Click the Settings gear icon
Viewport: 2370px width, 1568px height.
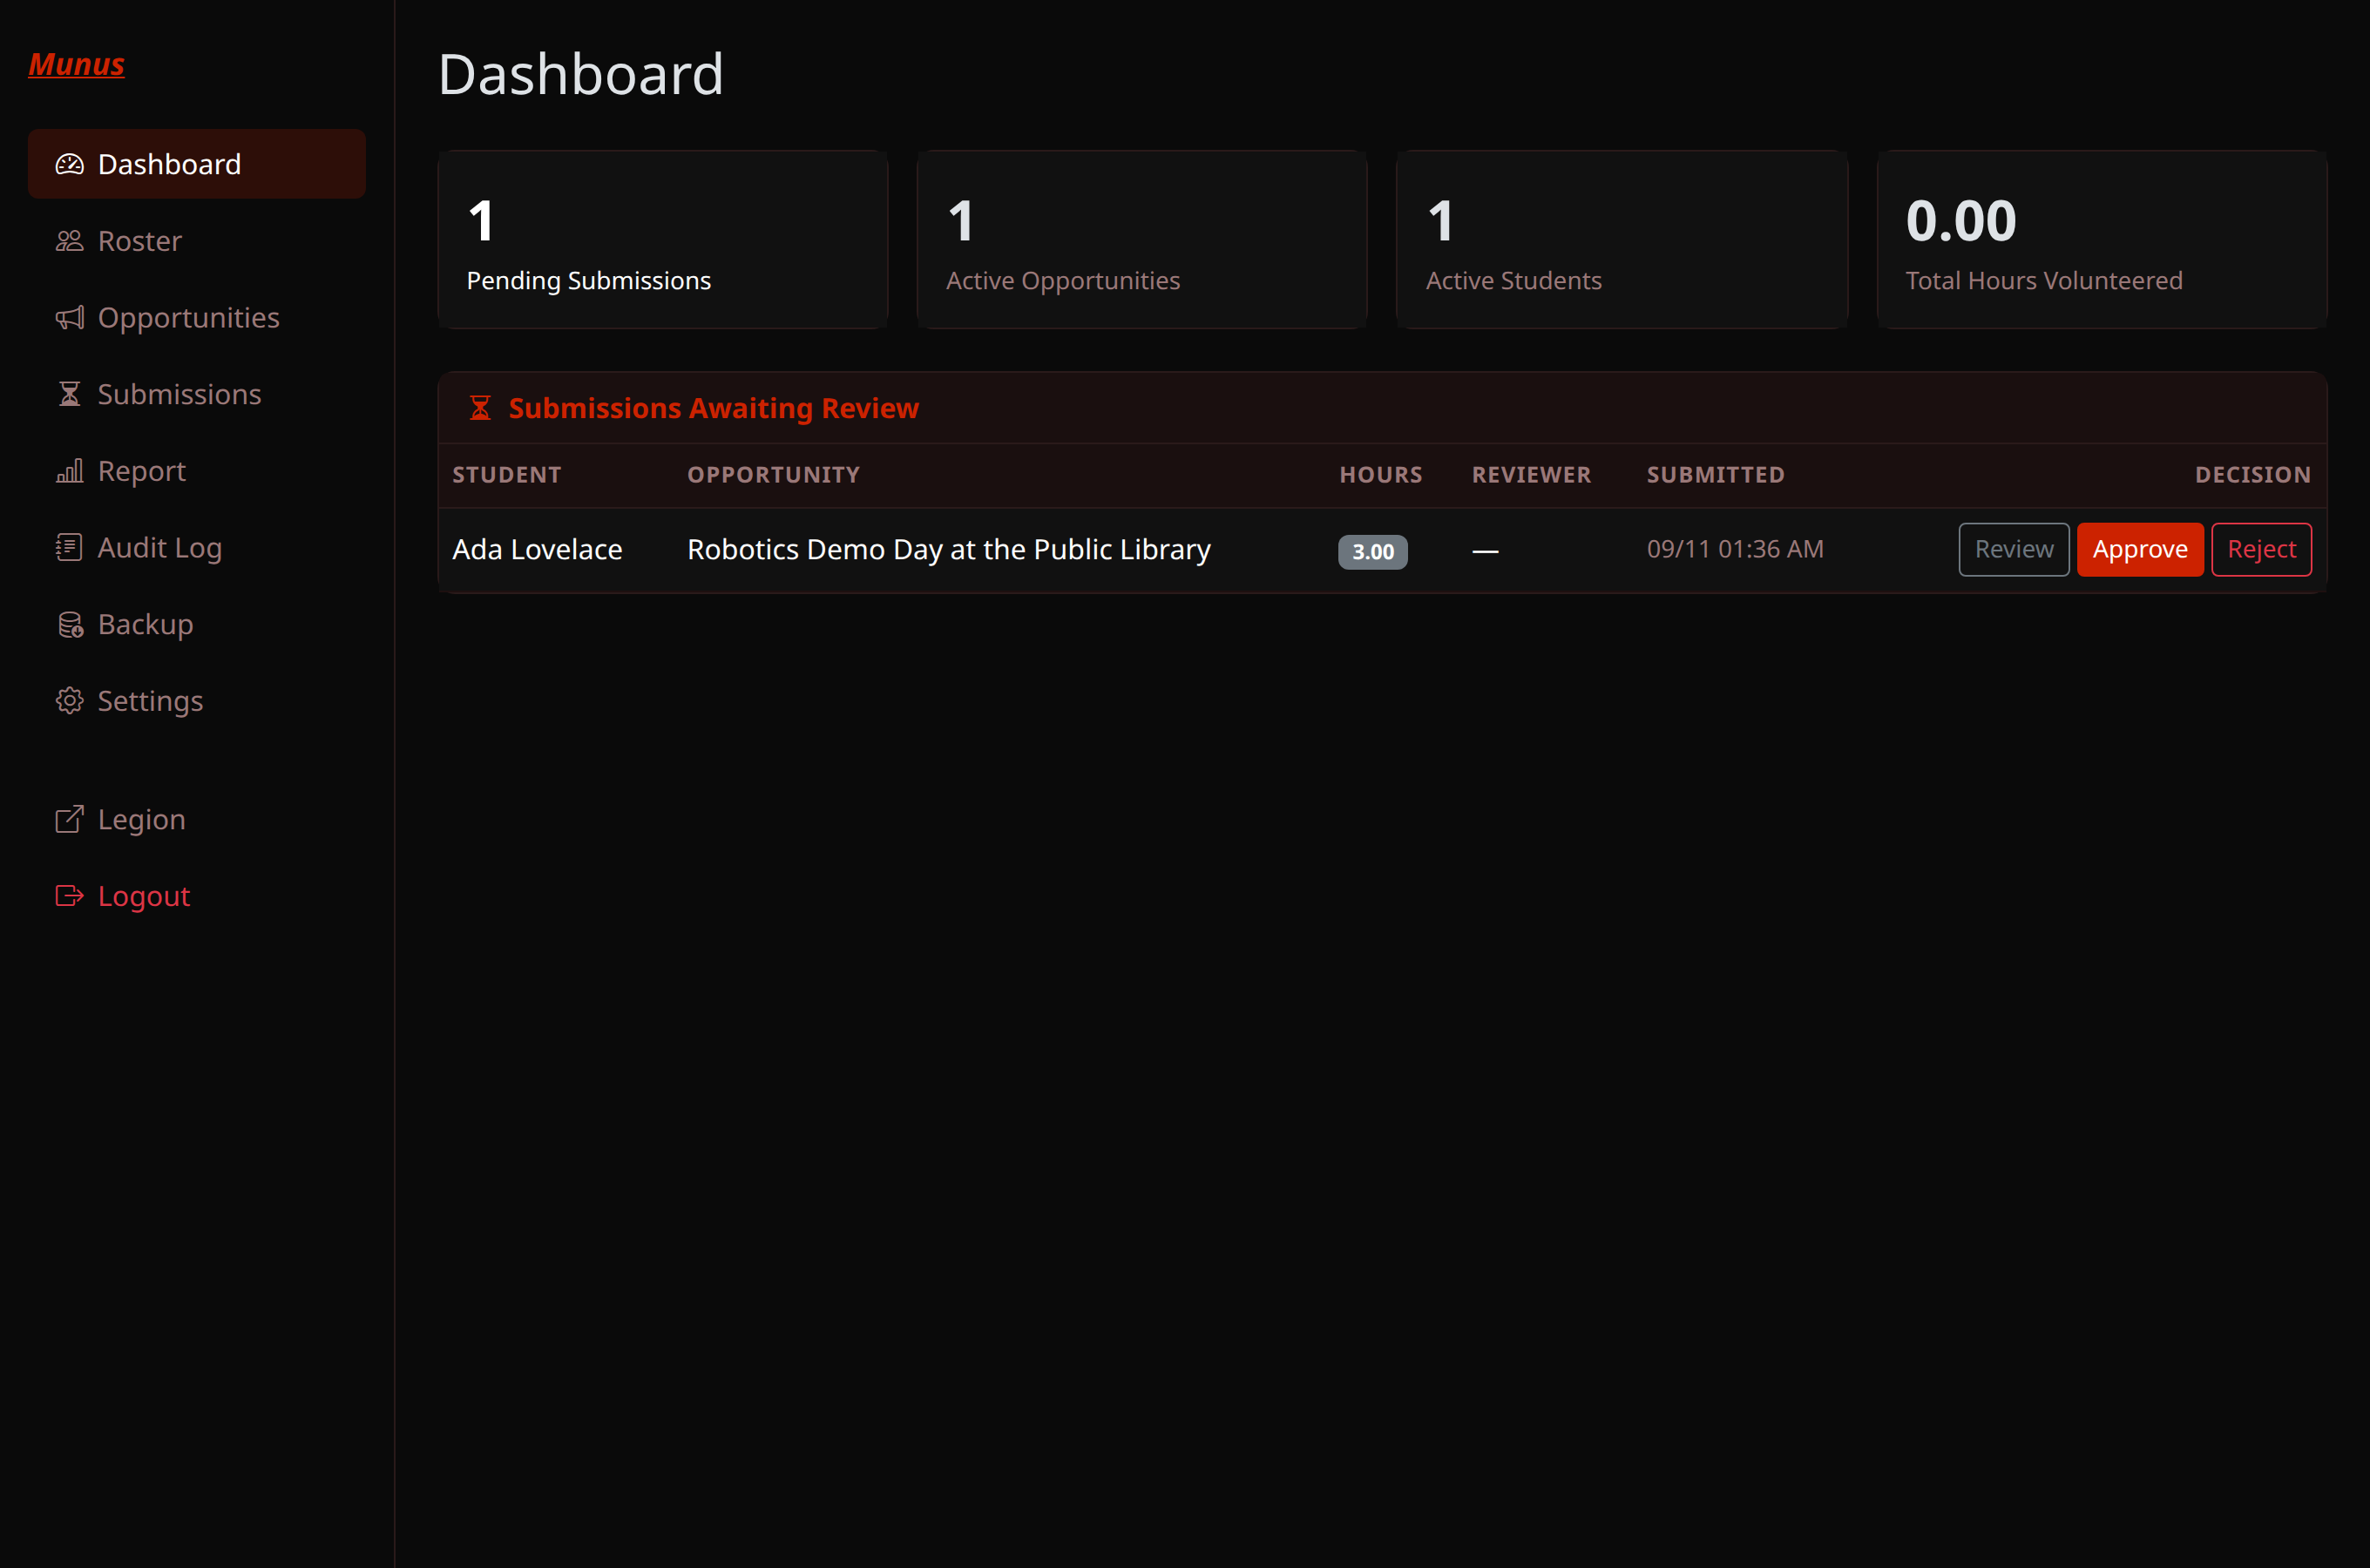(x=69, y=701)
